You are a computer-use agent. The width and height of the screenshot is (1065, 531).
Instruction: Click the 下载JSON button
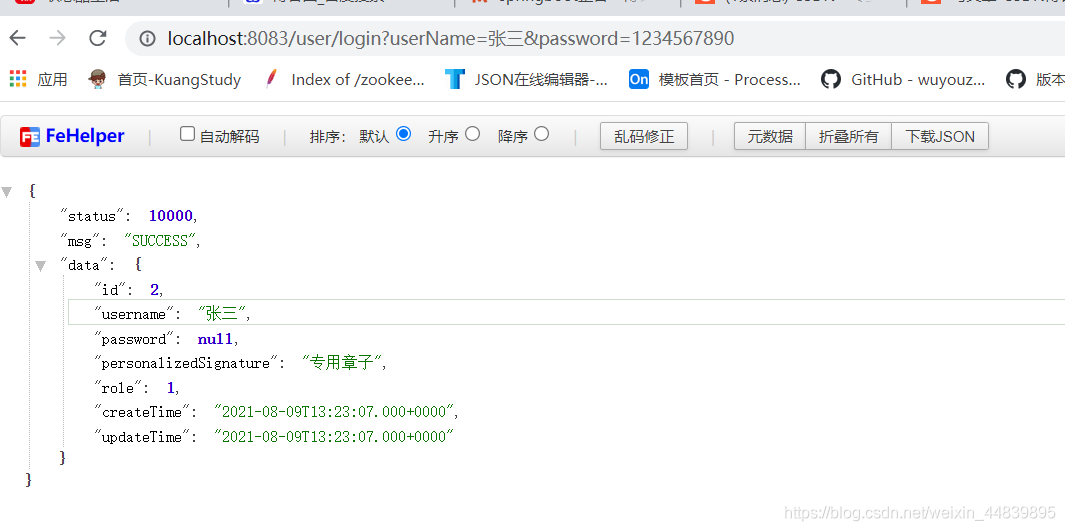click(x=940, y=136)
